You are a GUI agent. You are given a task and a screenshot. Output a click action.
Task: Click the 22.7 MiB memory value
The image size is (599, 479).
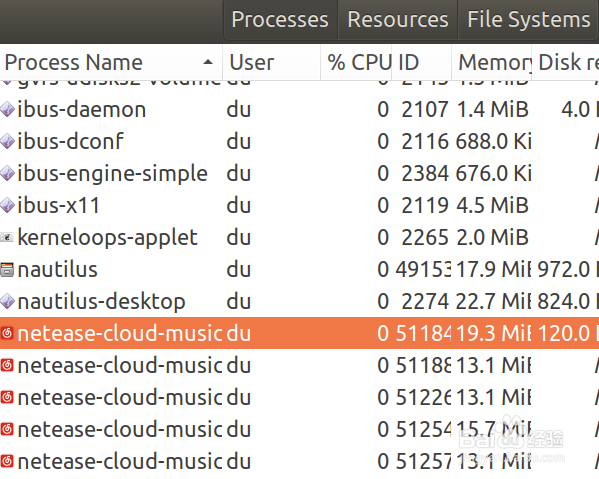(494, 301)
